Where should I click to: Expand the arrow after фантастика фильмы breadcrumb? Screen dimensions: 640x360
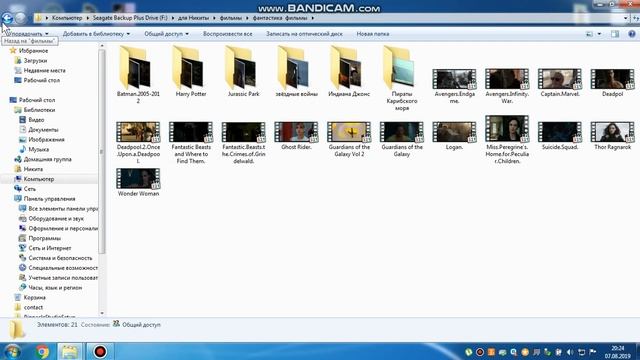point(313,18)
